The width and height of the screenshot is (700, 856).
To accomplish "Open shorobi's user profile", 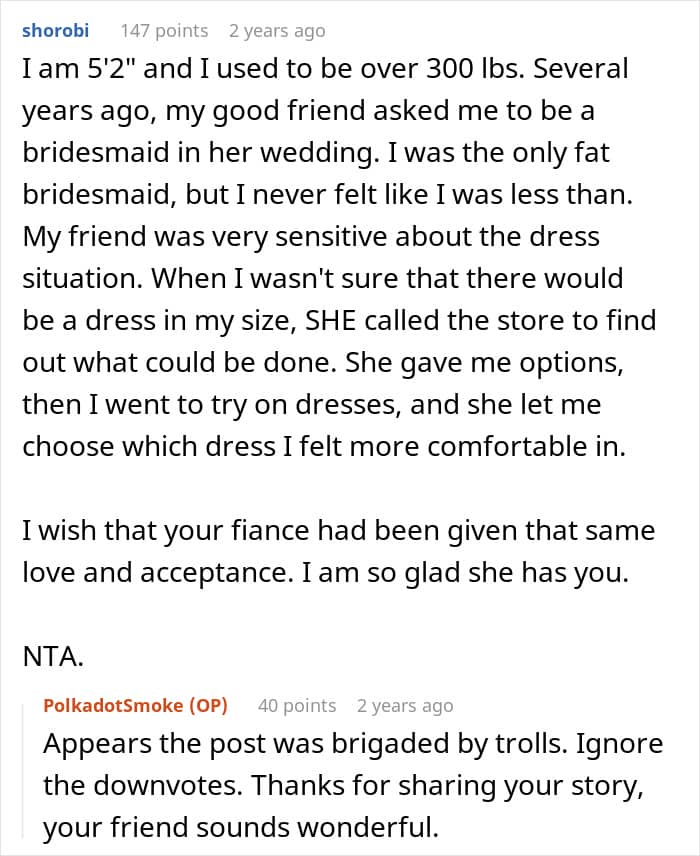I will tap(55, 31).
